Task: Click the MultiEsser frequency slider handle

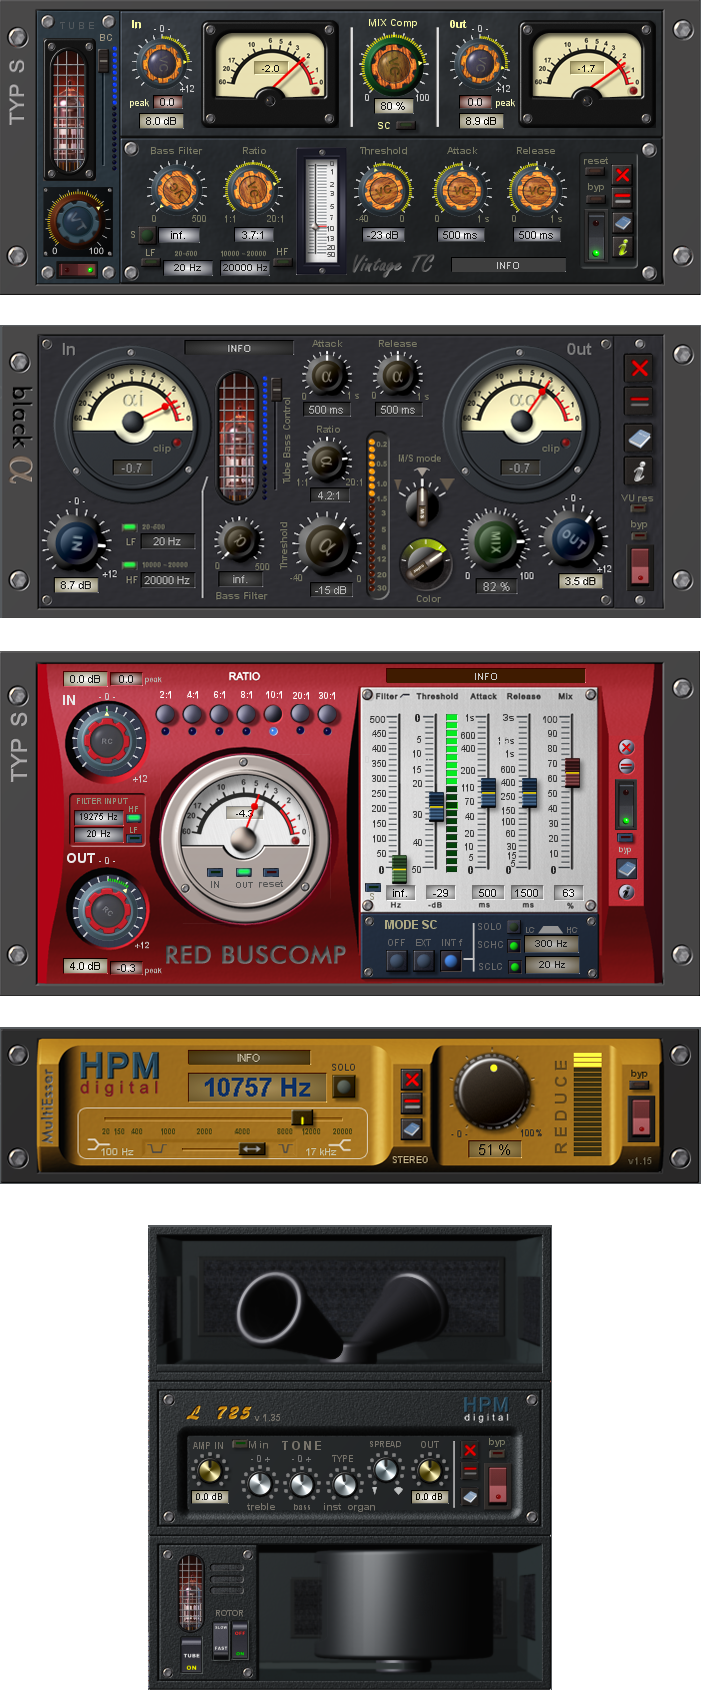Action: [x=303, y=1117]
